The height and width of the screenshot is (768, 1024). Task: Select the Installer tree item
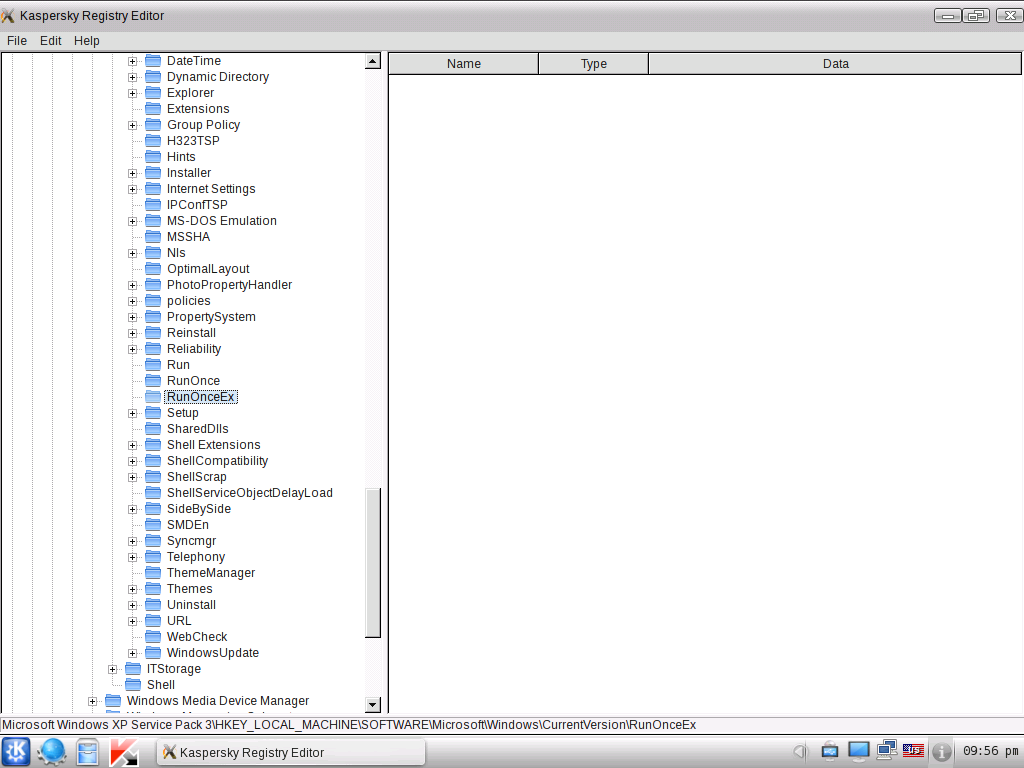pyautogui.click(x=189, y=172)
